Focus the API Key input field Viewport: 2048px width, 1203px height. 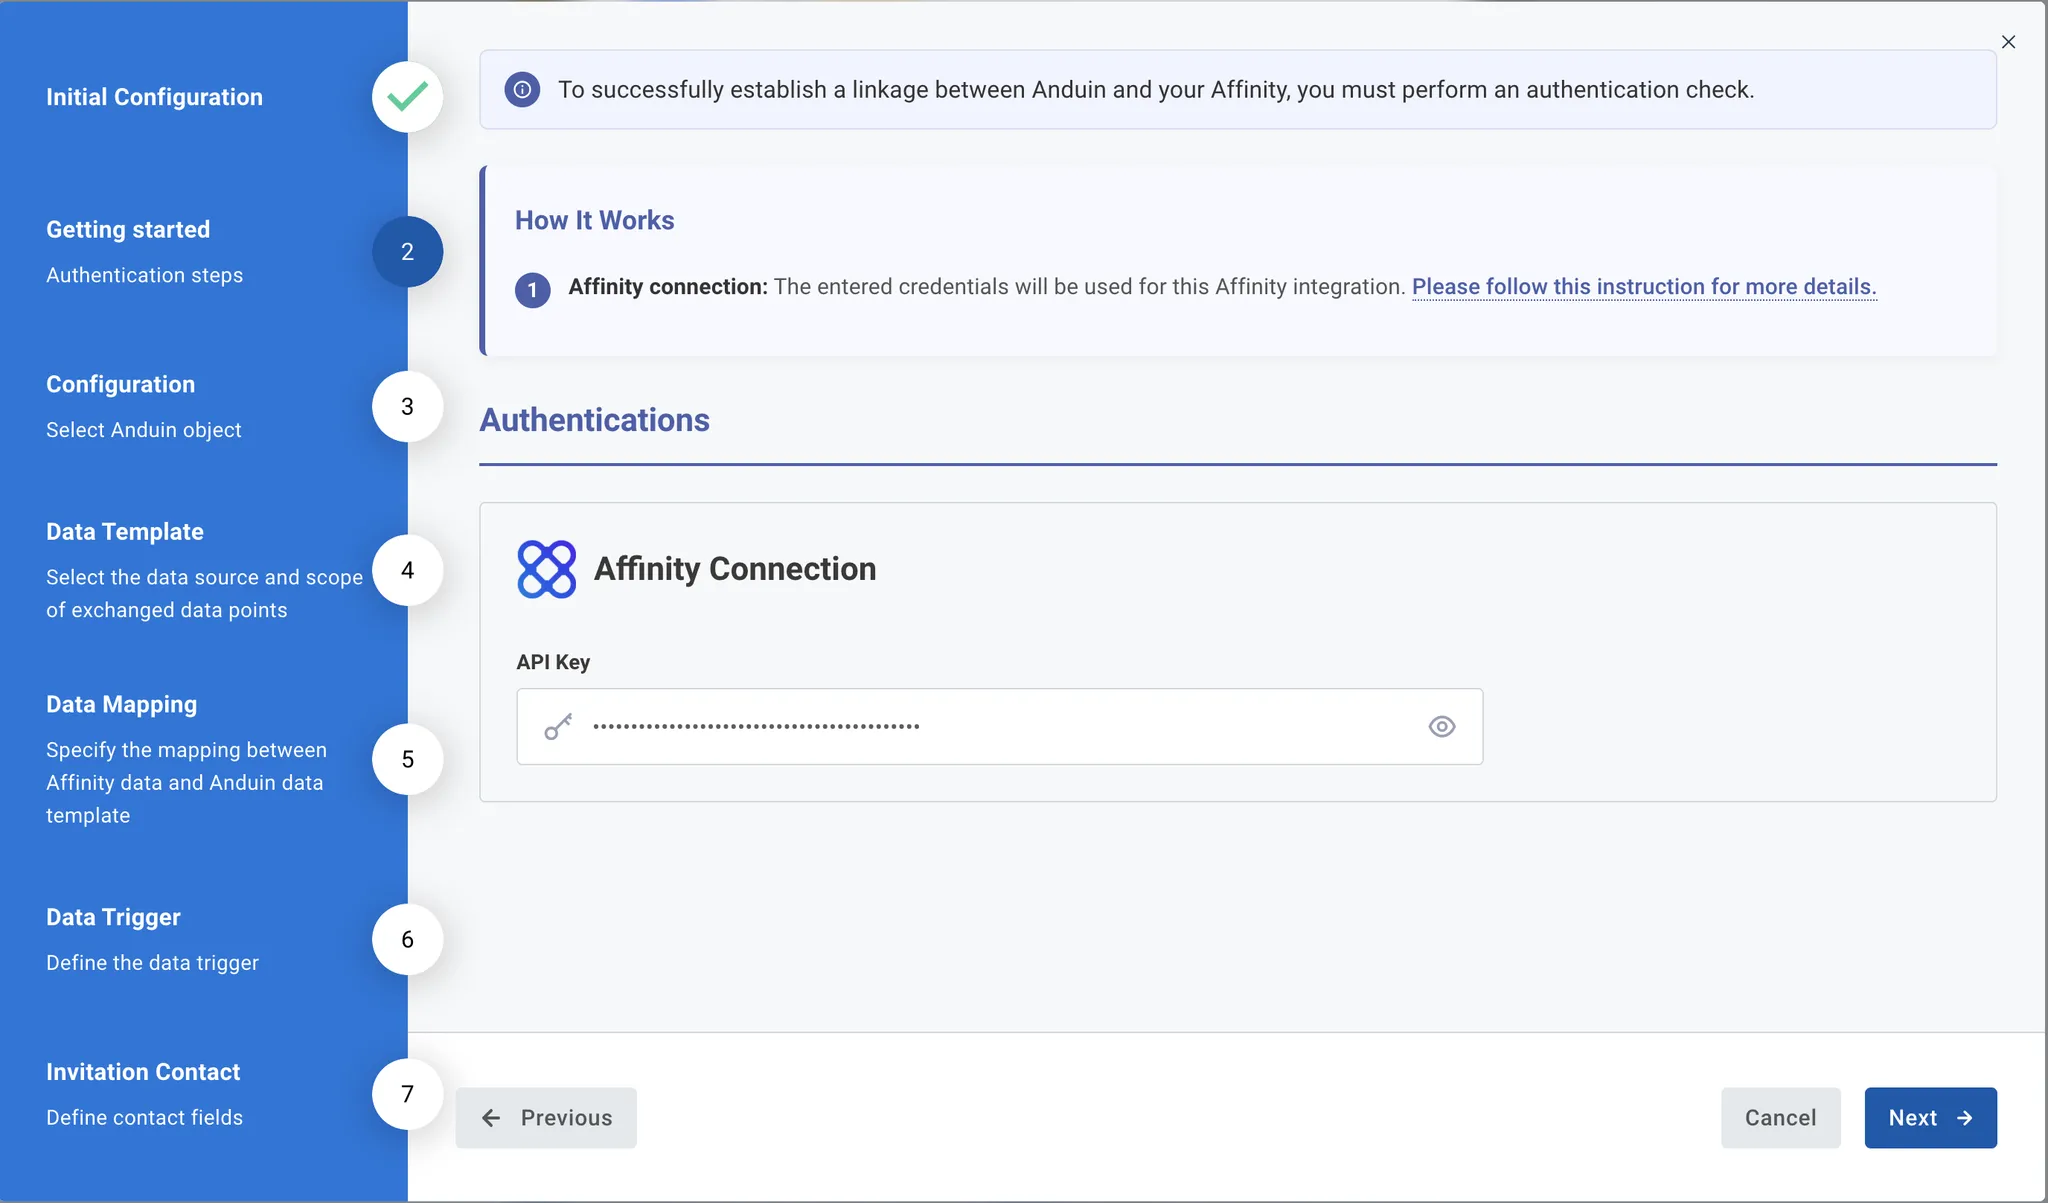[999, 727]
